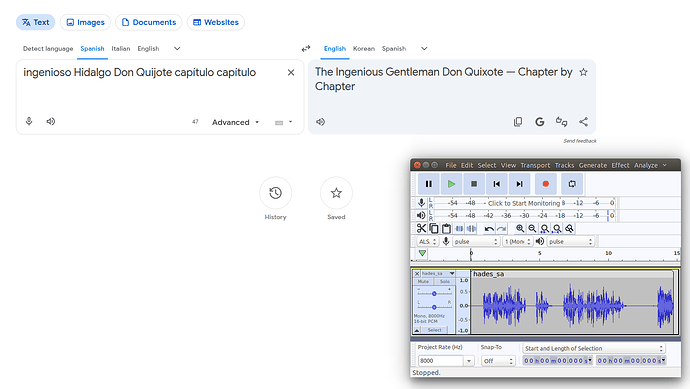Screen dimensions: 690x389
Task: Undo last edit in Audacity
Action: pos(489,228)
